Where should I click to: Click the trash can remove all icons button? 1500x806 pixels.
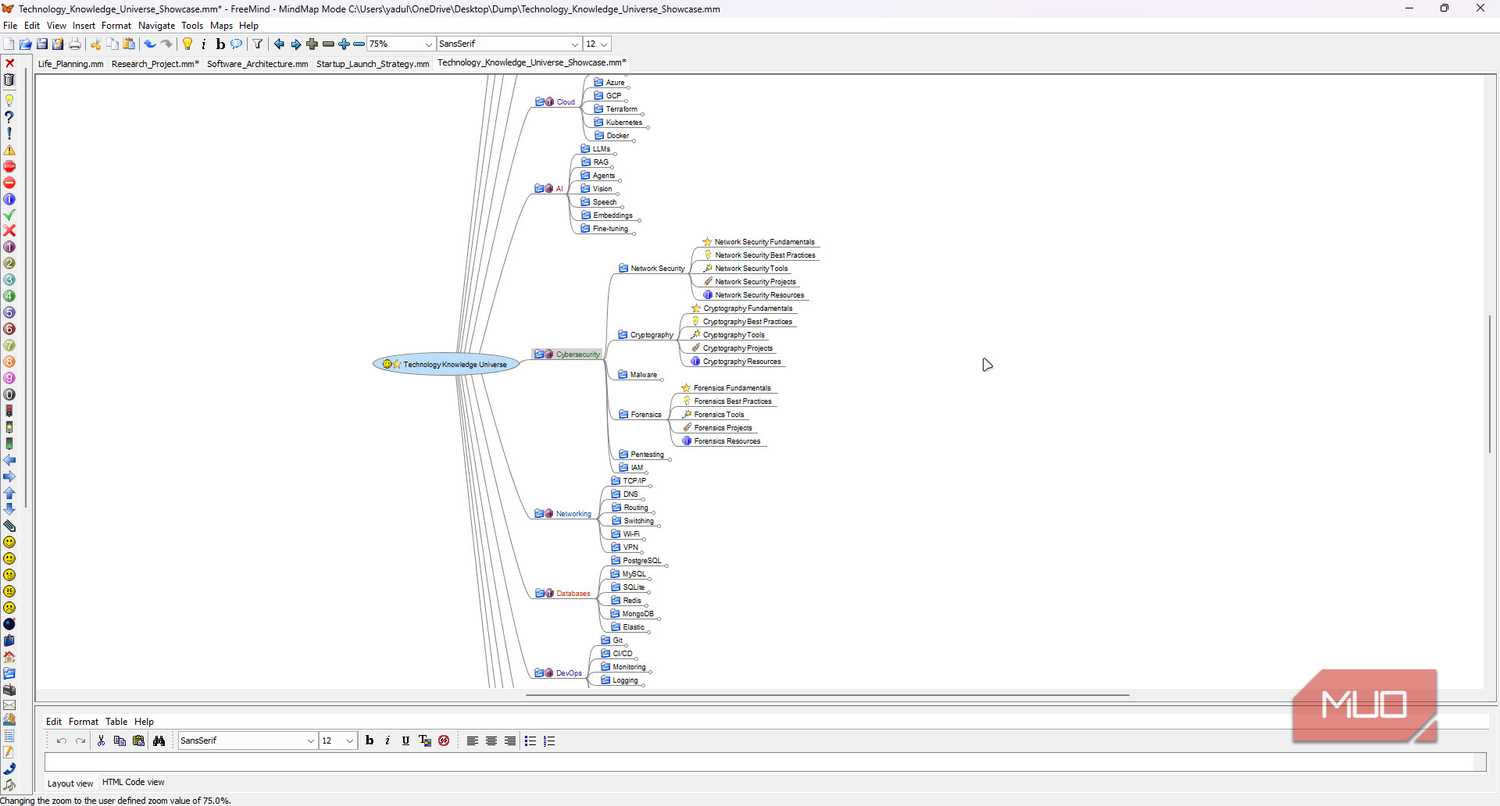[x=10, y=80]
